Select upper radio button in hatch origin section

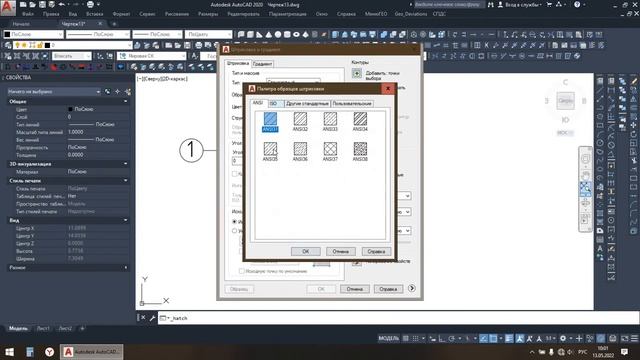coord(234,222)
